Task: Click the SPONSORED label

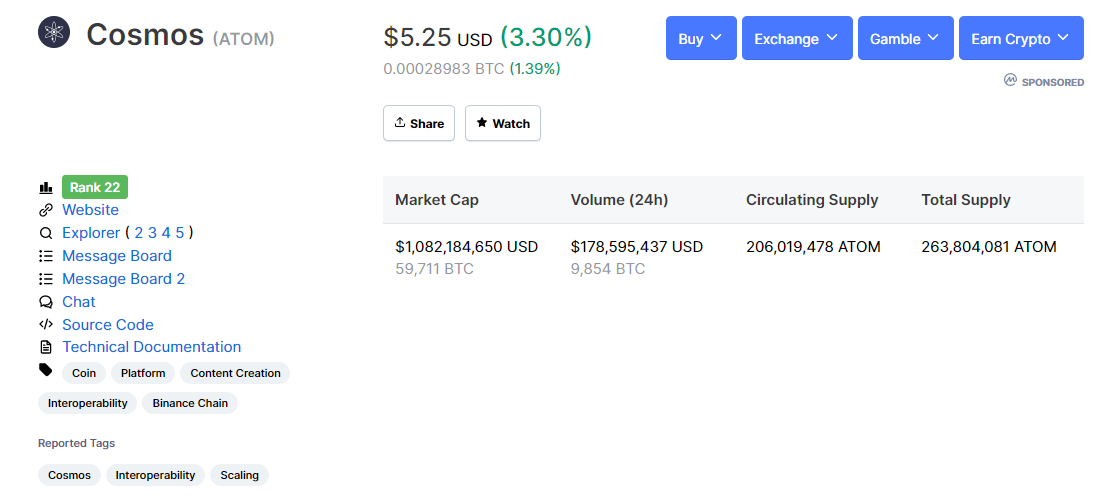Action: 1053,82
